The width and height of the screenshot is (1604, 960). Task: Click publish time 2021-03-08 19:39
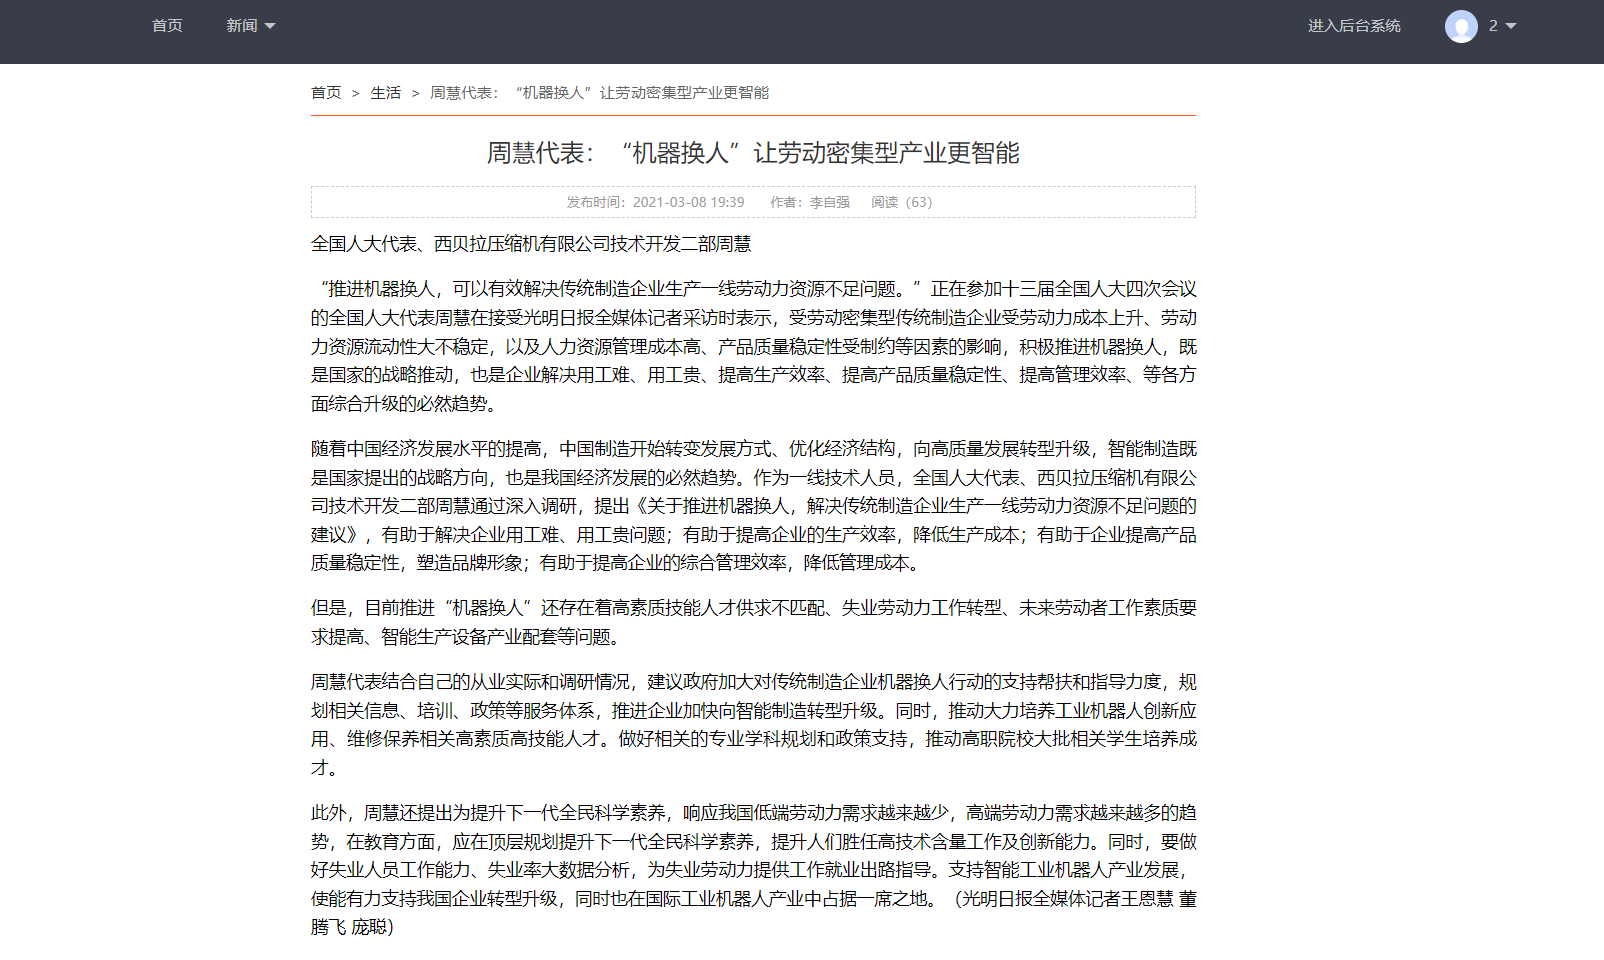point(655,202)
